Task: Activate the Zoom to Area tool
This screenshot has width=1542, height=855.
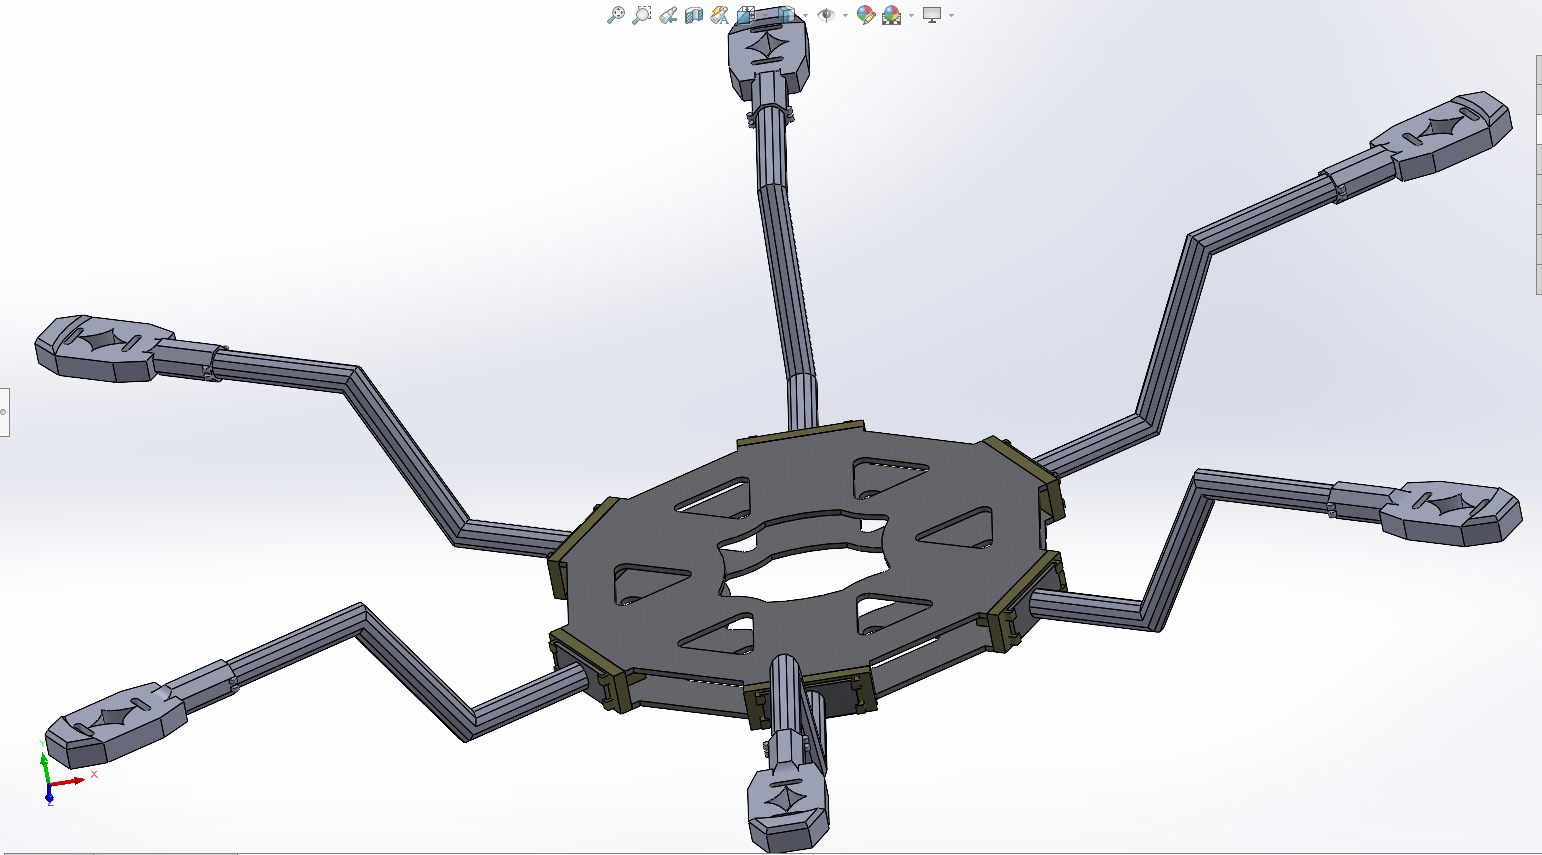Action: coord(642,15)
